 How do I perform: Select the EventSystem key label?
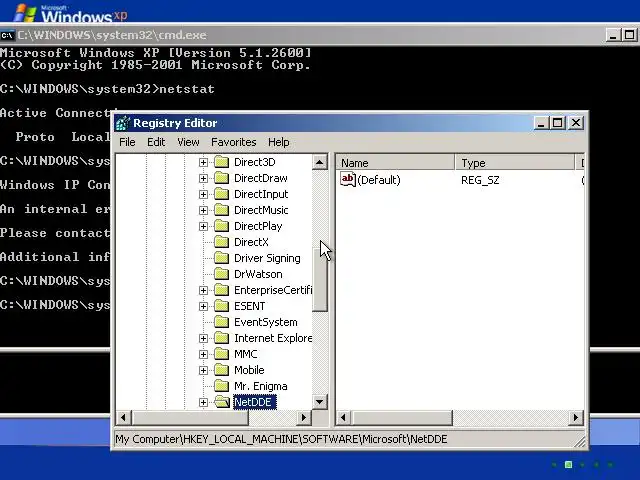[265, 322]
